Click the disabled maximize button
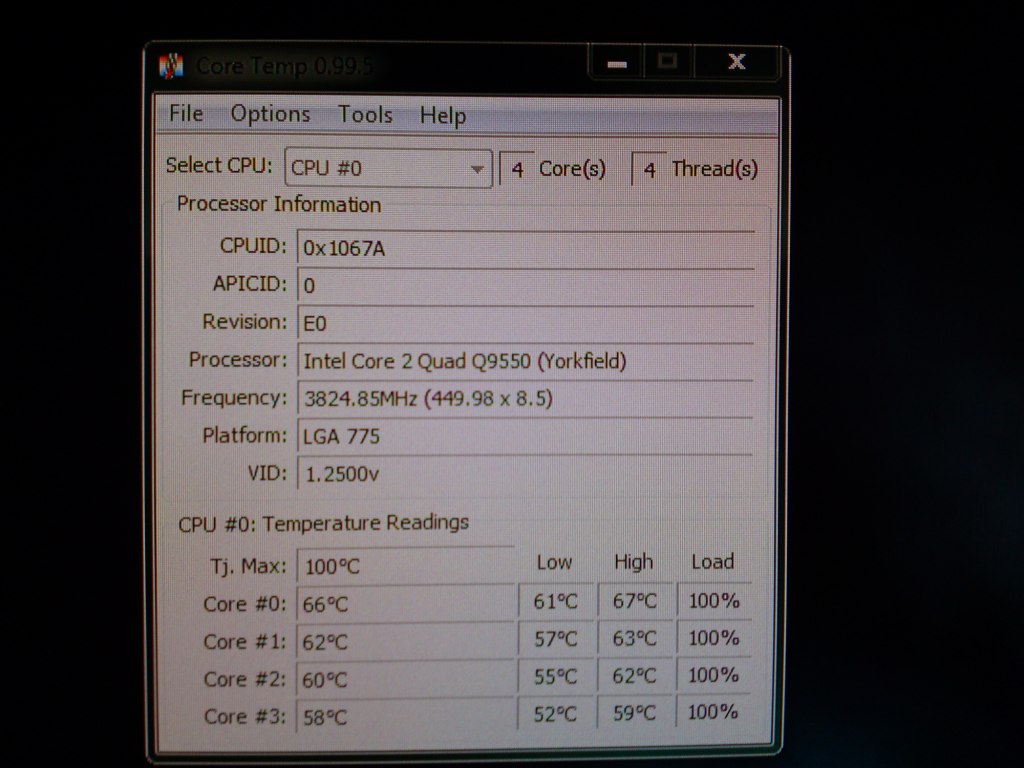 click(x=668, y=62)
